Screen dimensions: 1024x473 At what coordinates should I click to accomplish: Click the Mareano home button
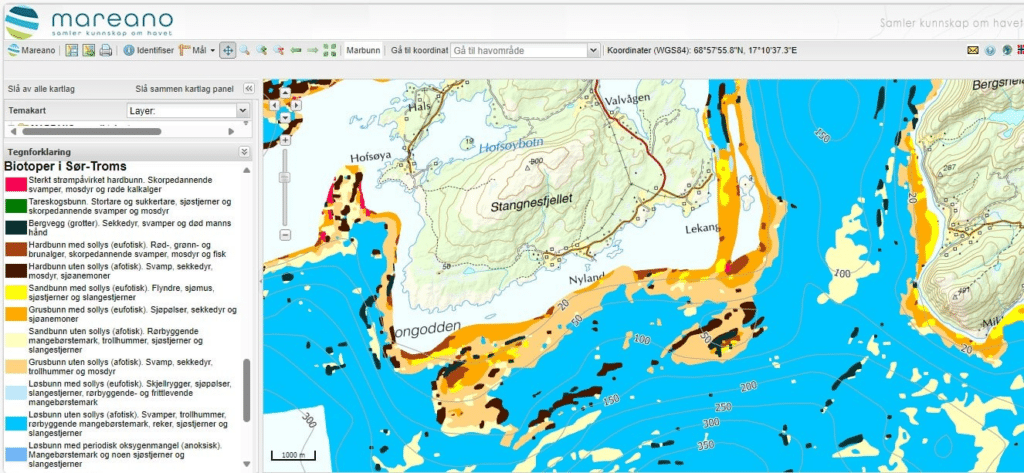31,50
